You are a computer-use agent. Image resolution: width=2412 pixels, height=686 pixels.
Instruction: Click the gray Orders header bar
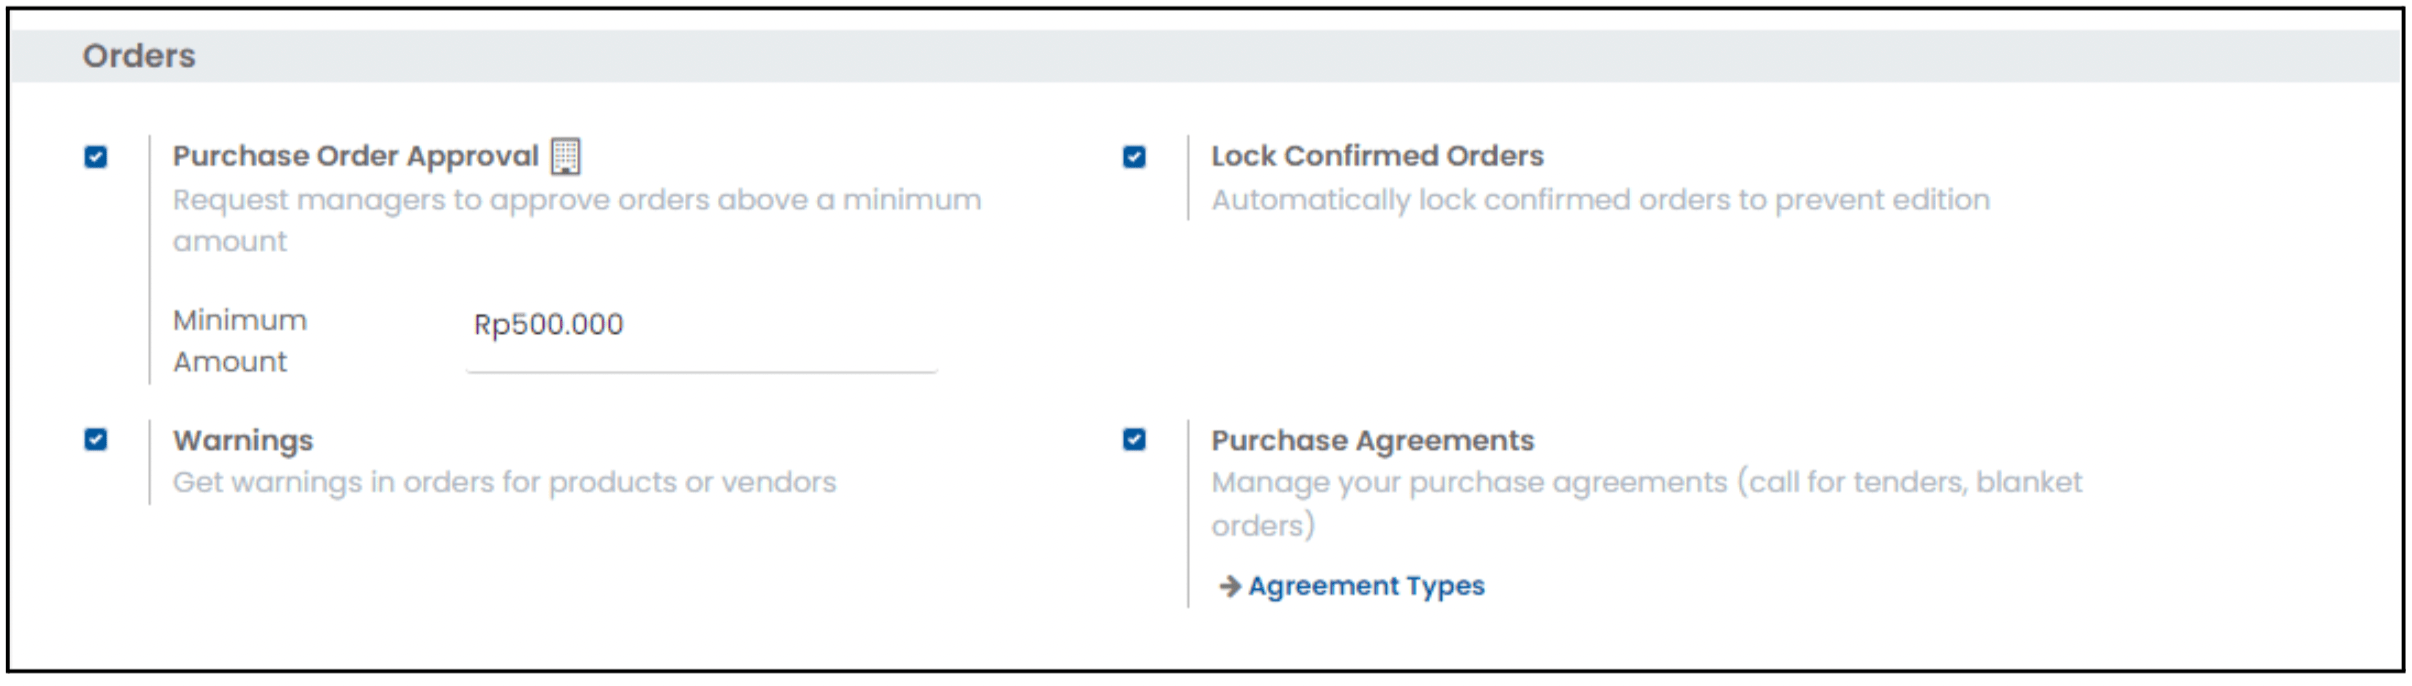[x=1206, y=56]
